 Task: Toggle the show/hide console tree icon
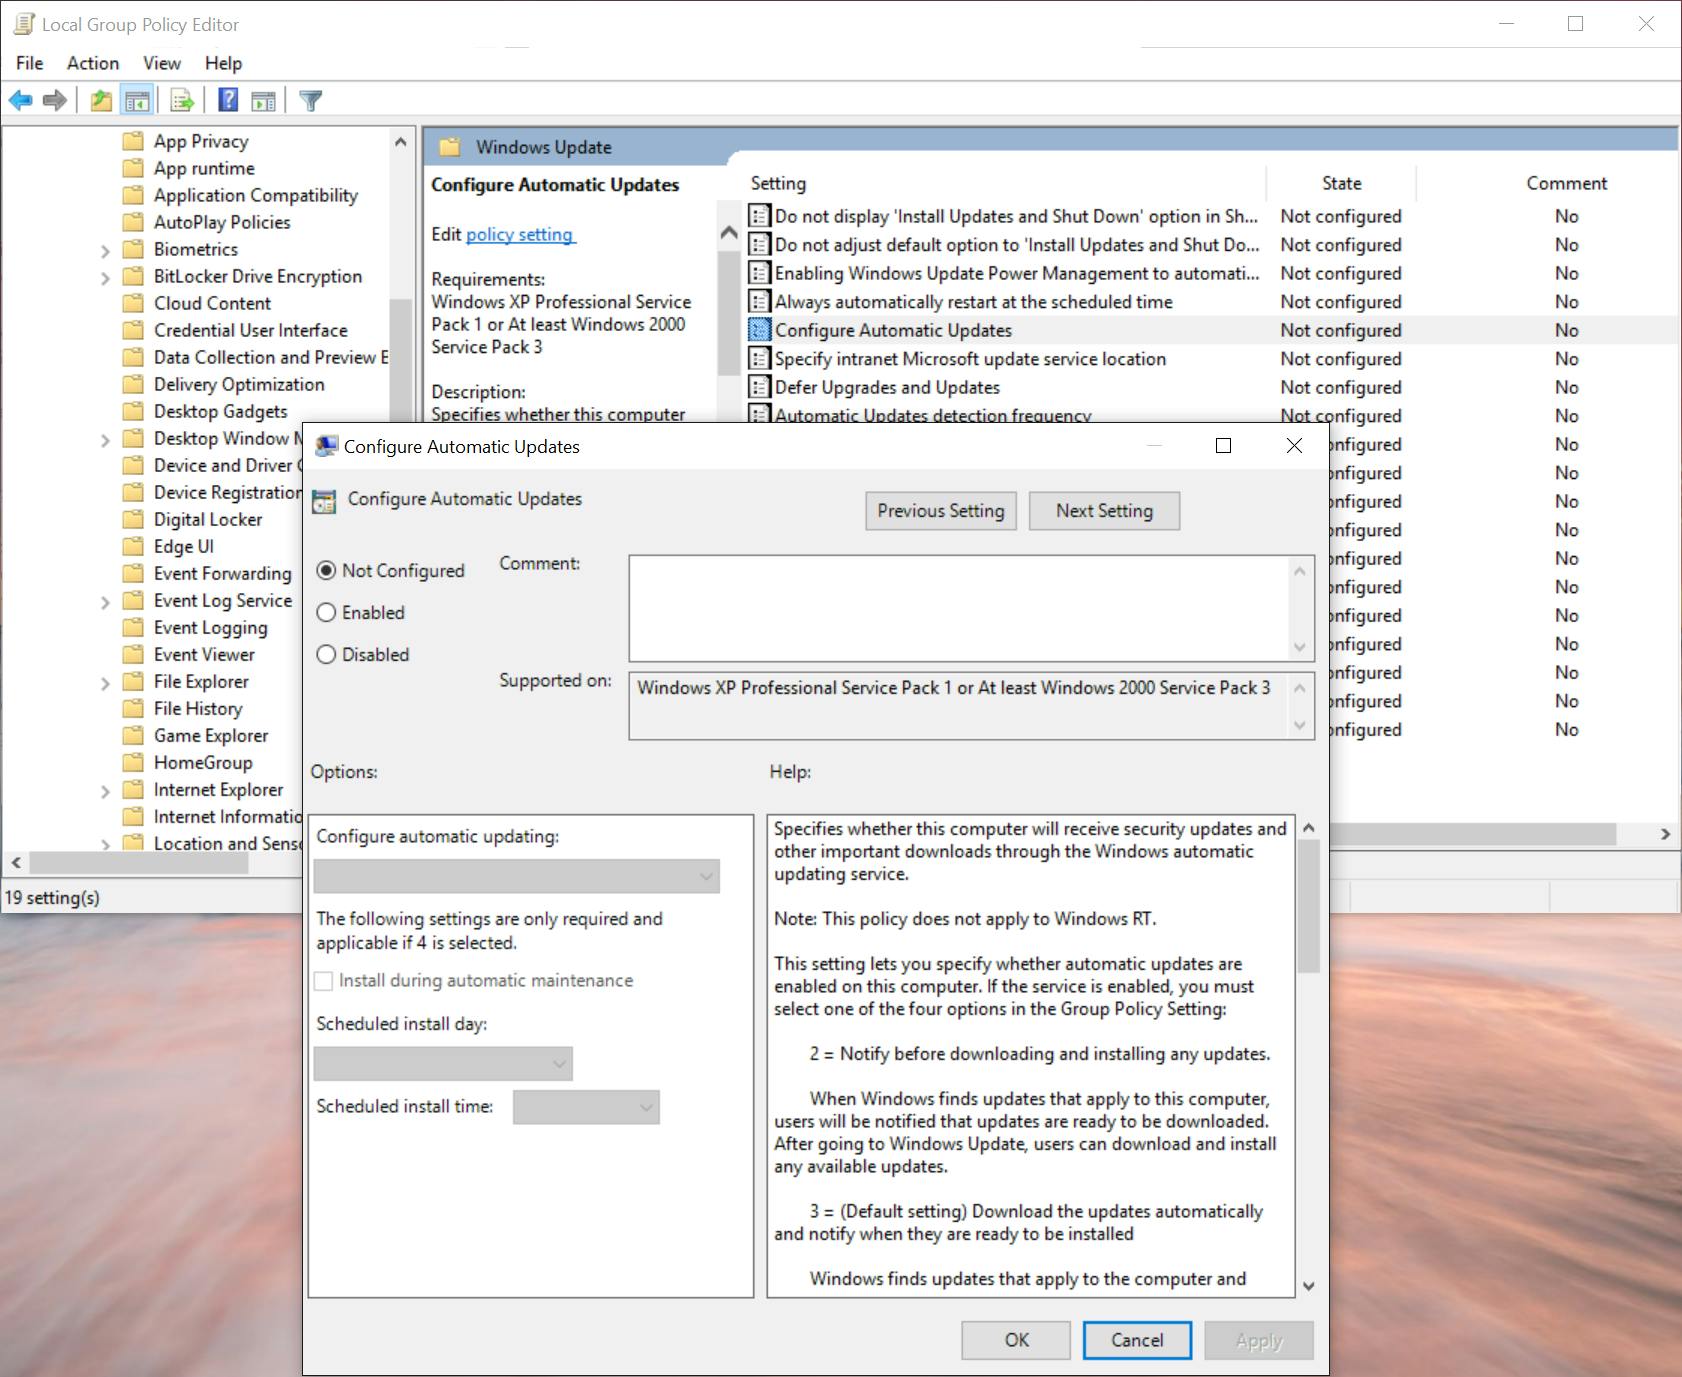tap(136, 100)
